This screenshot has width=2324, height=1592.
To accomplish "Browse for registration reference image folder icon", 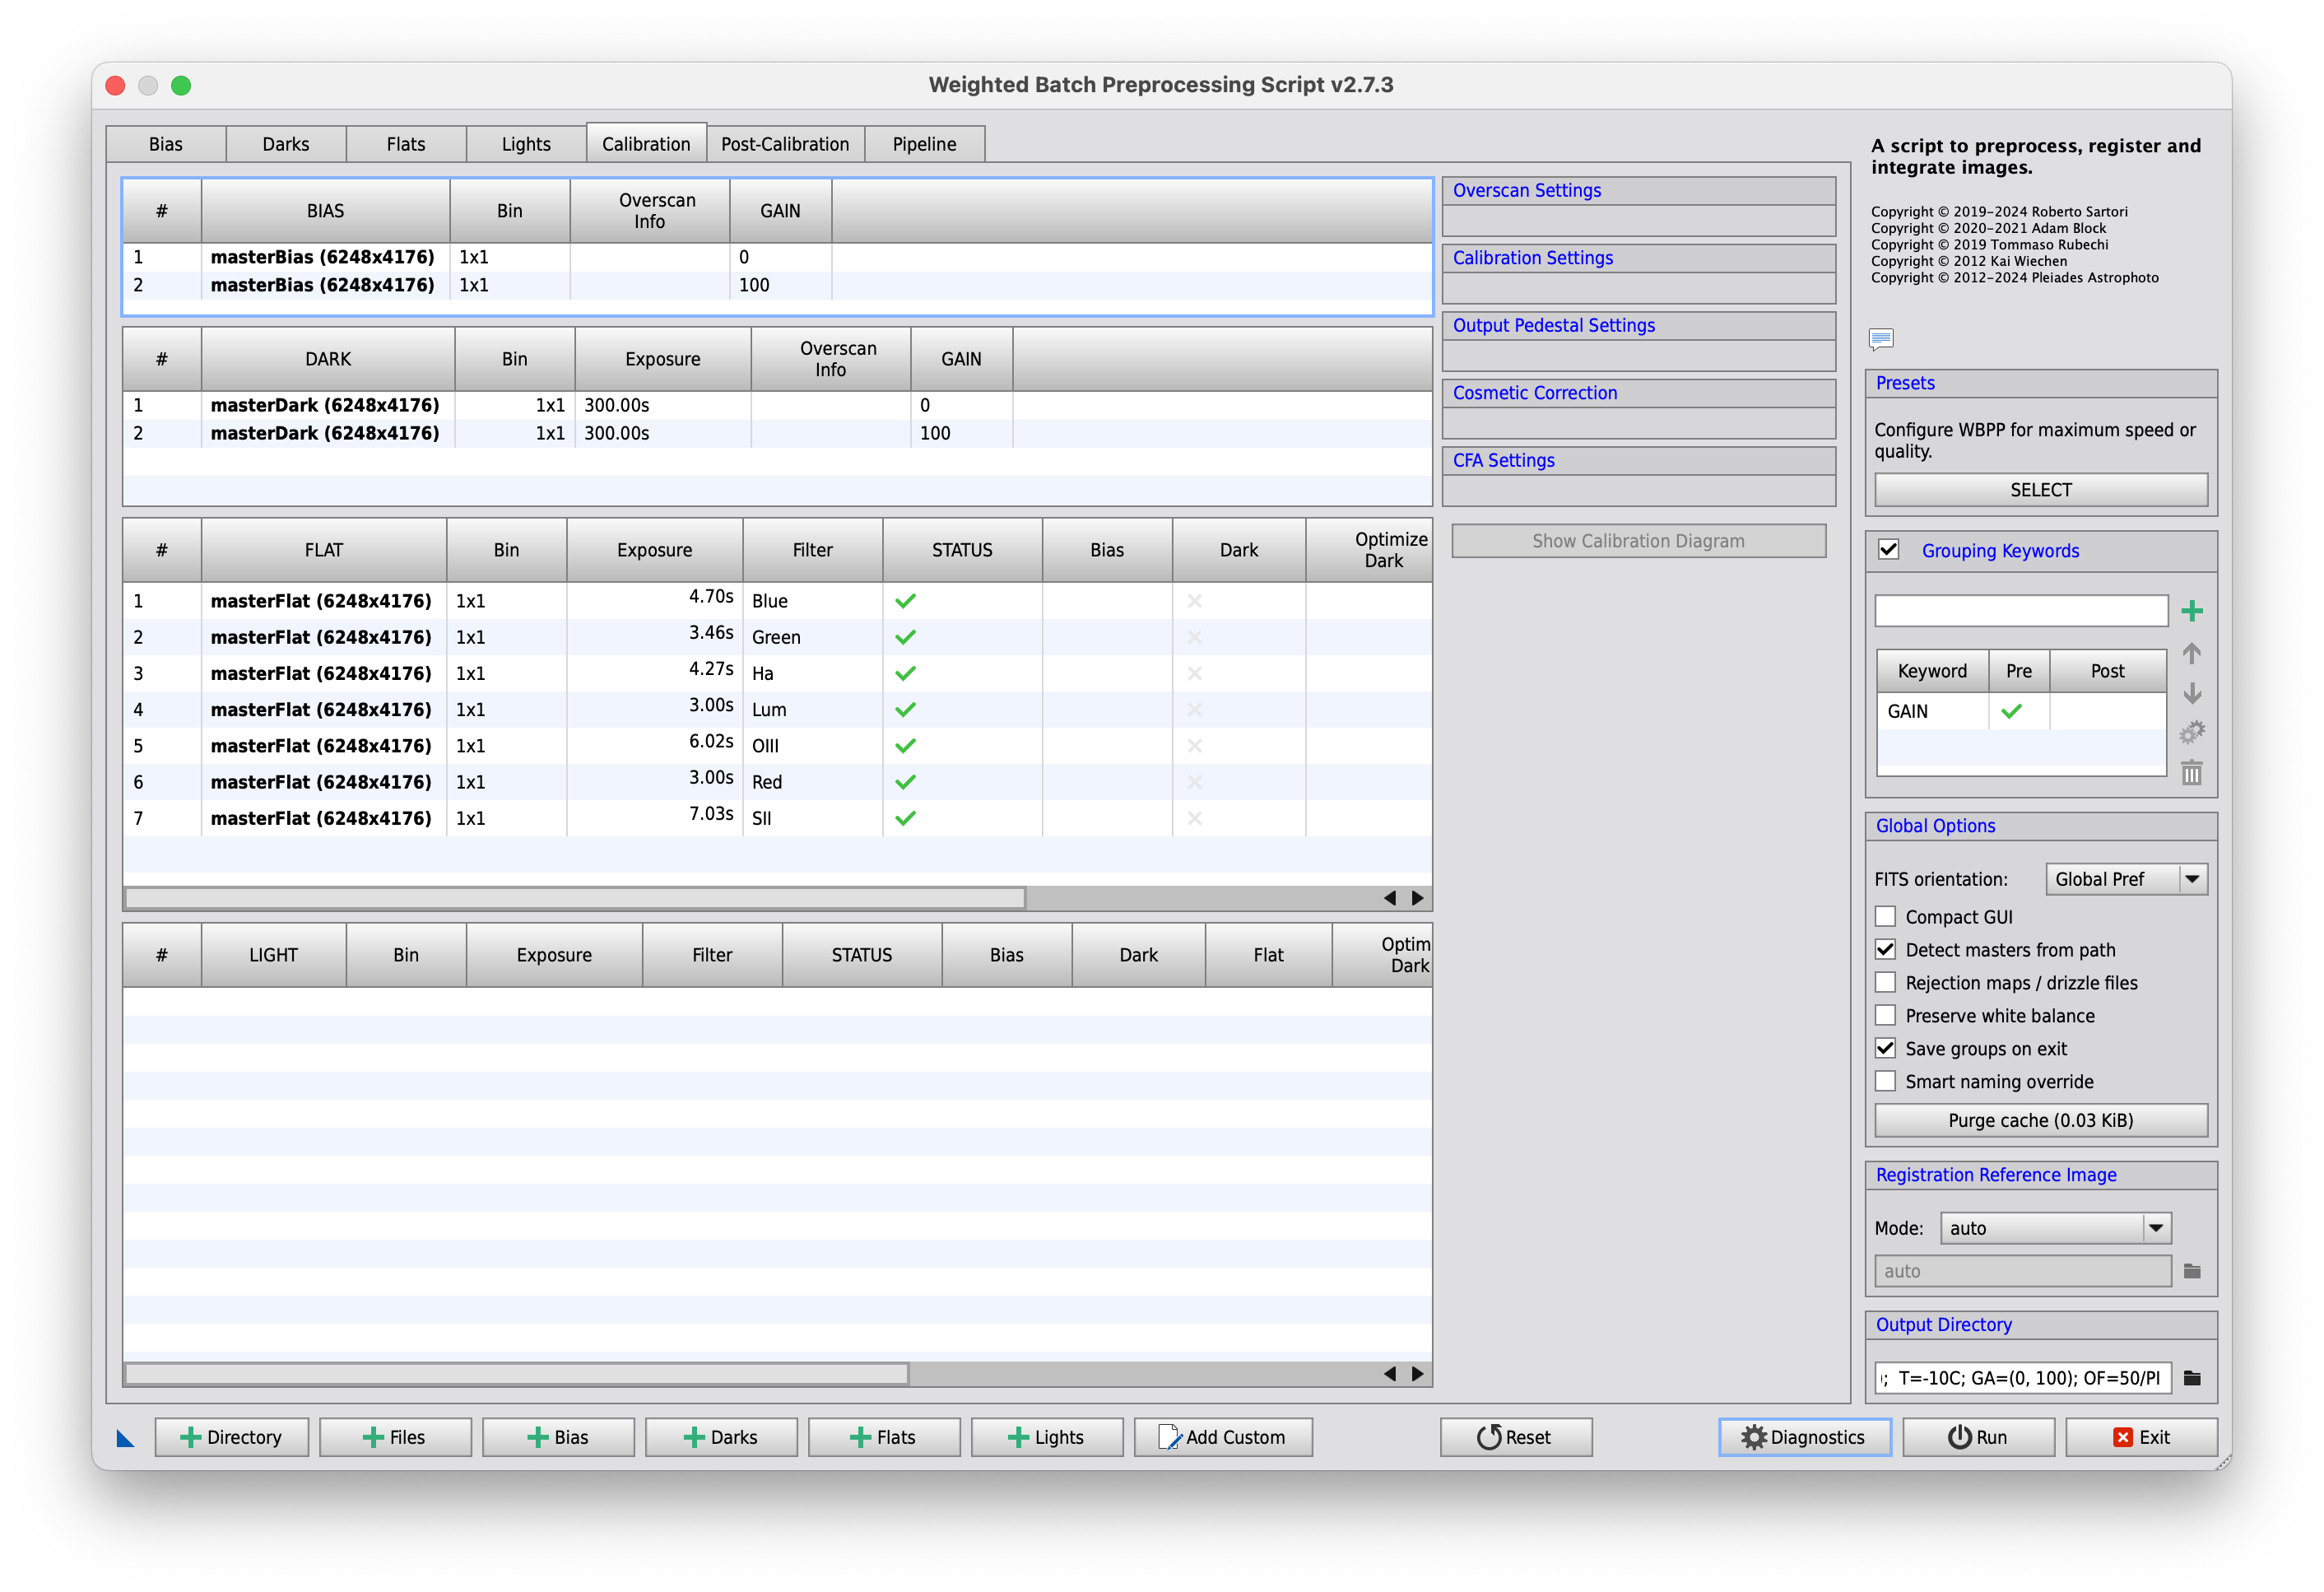I will tap(2192, 1271).
